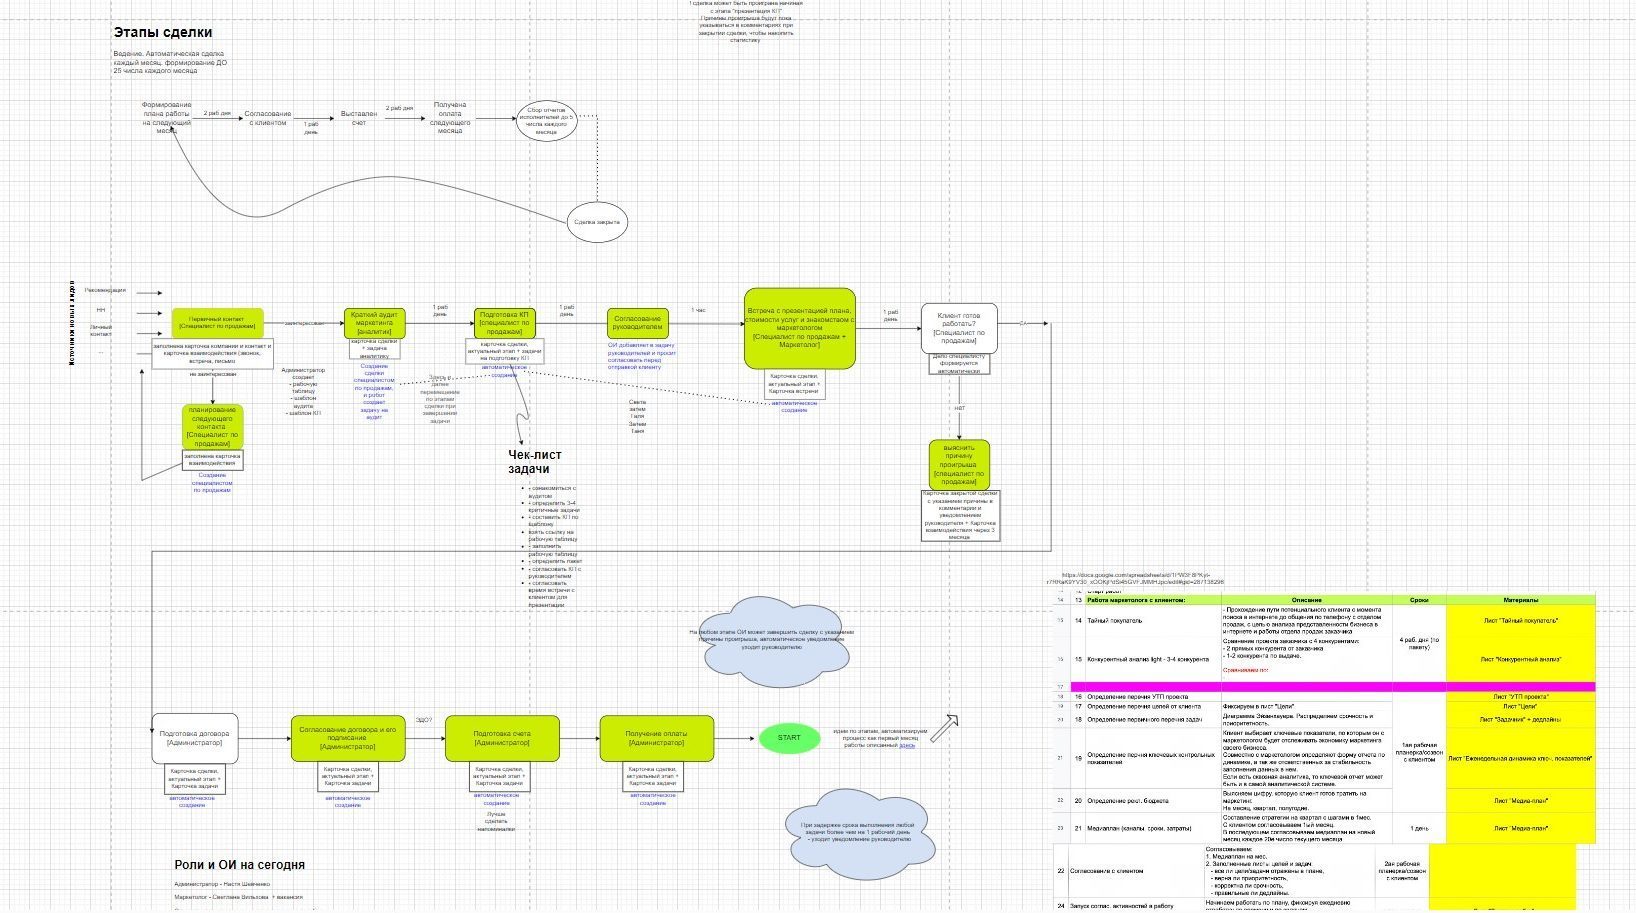Click the "Краткий аудит маркетинга" node
1636x913 pixels.
point(375,323)
